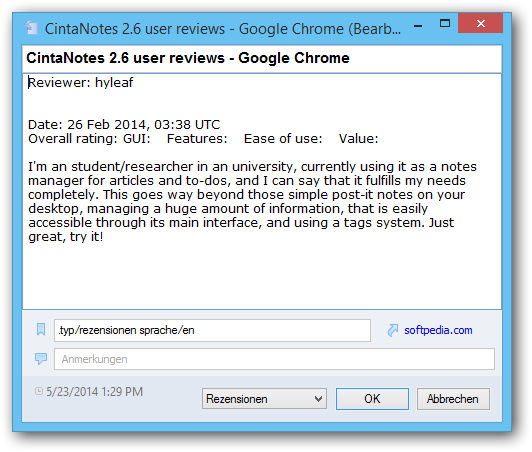Image resolution: width=532 pixels, height=452 pixels.
Task: Confirm the note with OK
Action: tap(372, 399)
